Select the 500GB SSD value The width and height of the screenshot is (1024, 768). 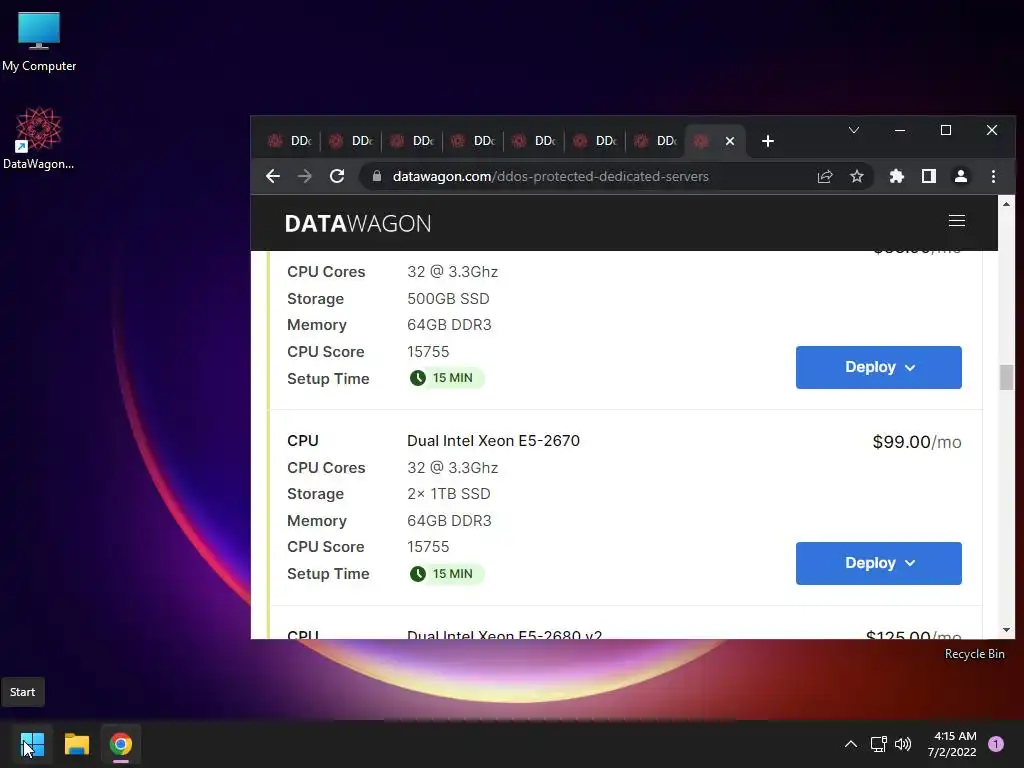point(448,298)
